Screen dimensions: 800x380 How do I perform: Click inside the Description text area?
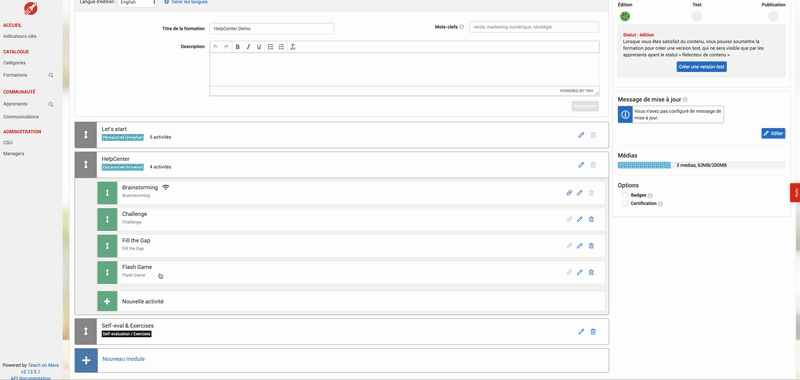click(405, 69)
